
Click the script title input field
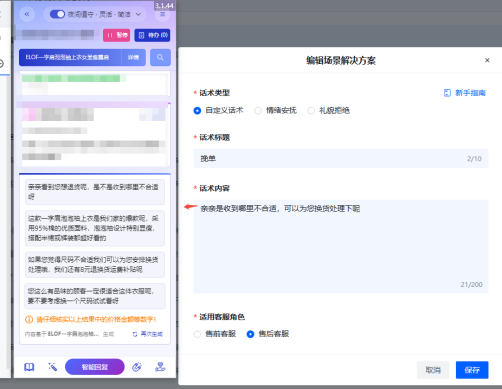click(341, 159)
